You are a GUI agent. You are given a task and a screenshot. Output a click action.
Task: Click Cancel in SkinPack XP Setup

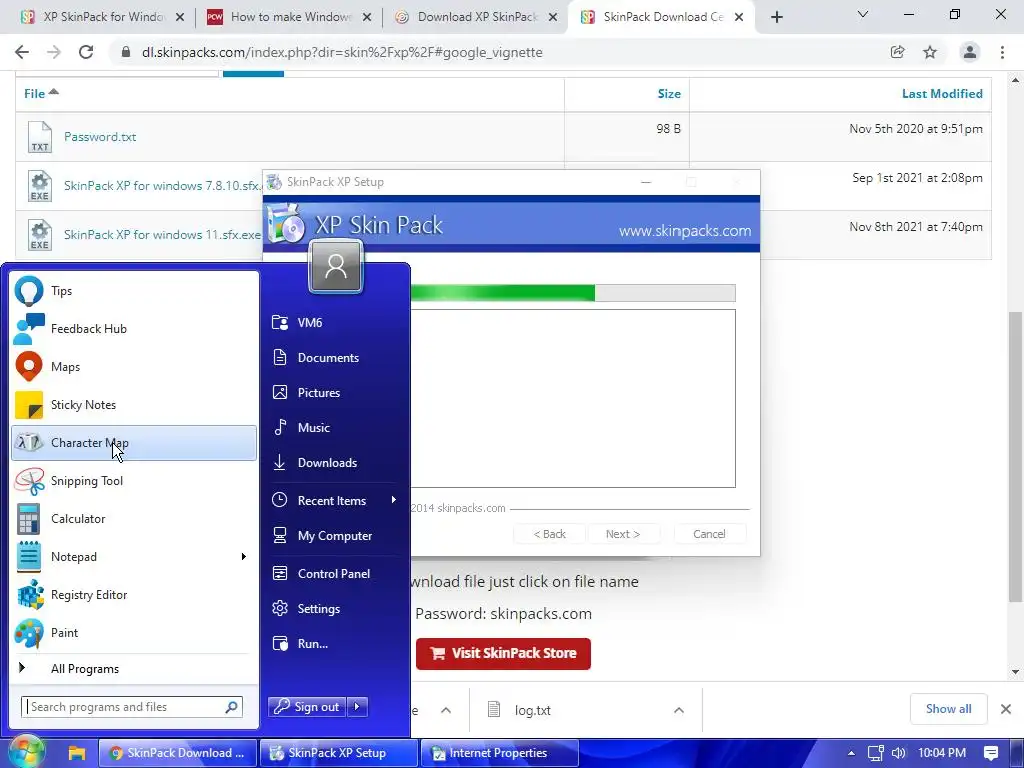[709, 534]
